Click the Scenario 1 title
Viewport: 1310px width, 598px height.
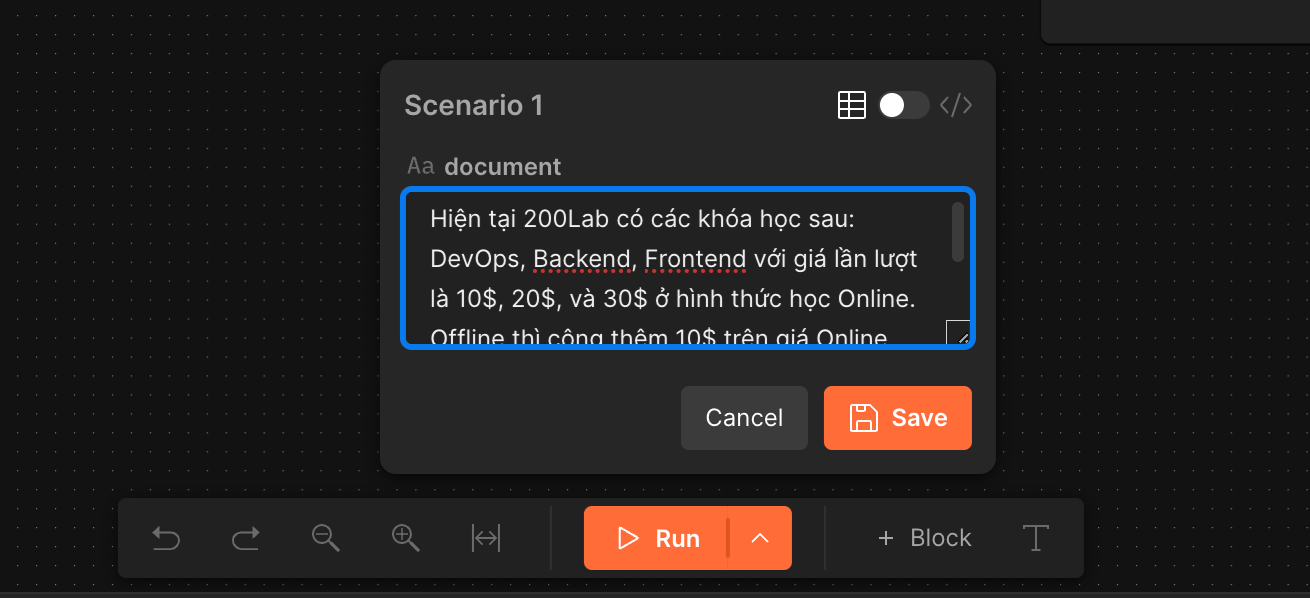[x=473, y=105]
